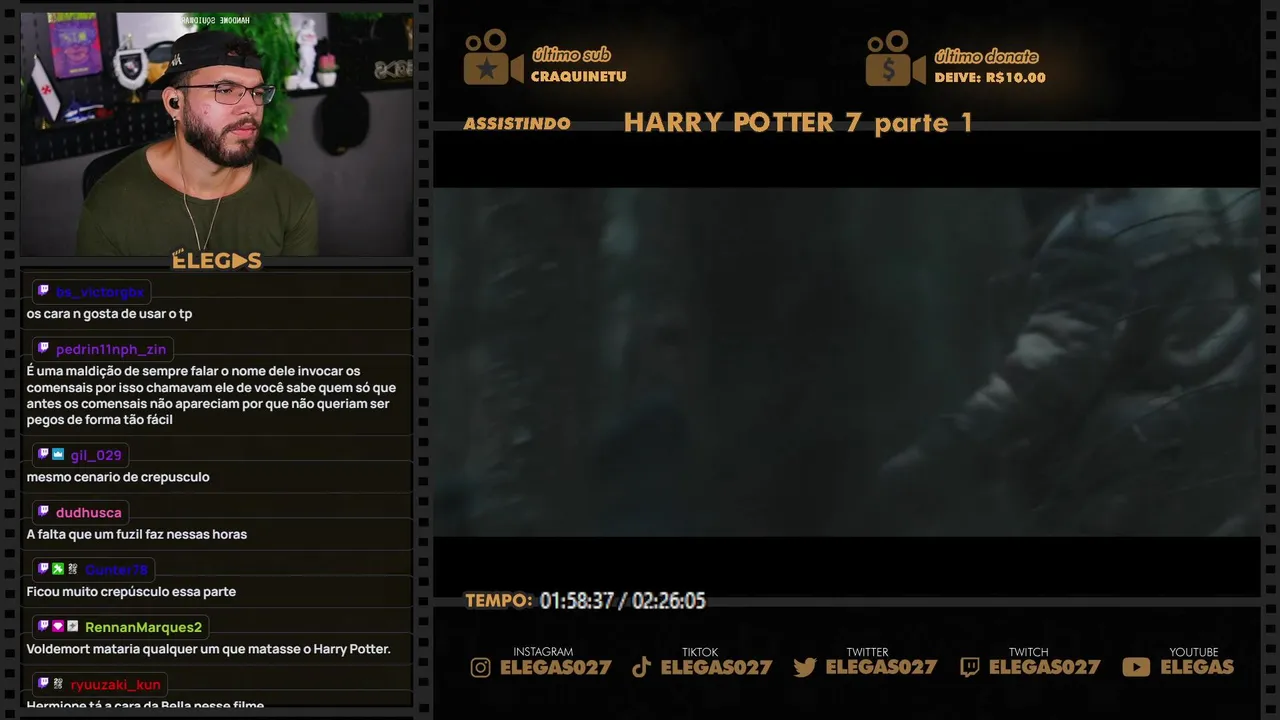The width and height of the screenshot is (1280, 720).
Task: Click Twitch badge beside bs_victorgbx
Action: pos(43,291)
